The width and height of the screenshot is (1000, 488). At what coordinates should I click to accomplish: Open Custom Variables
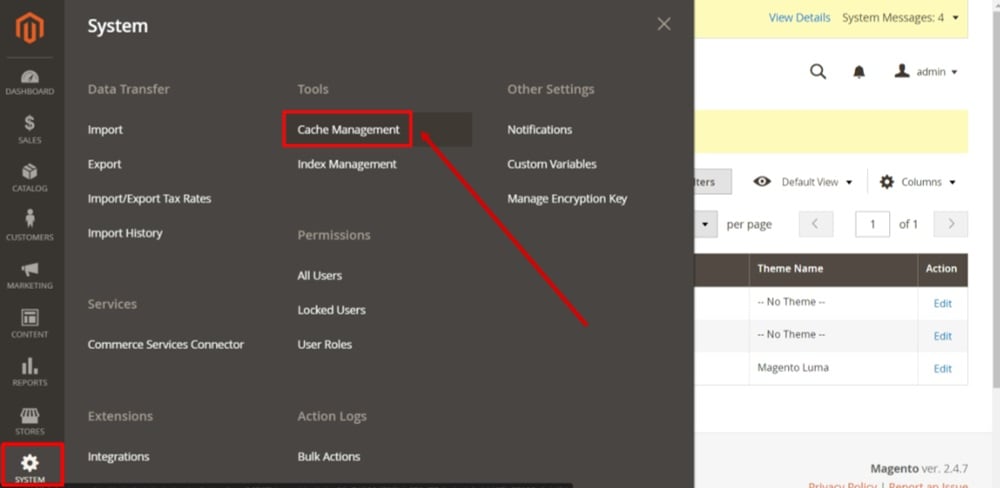(552, 164)
